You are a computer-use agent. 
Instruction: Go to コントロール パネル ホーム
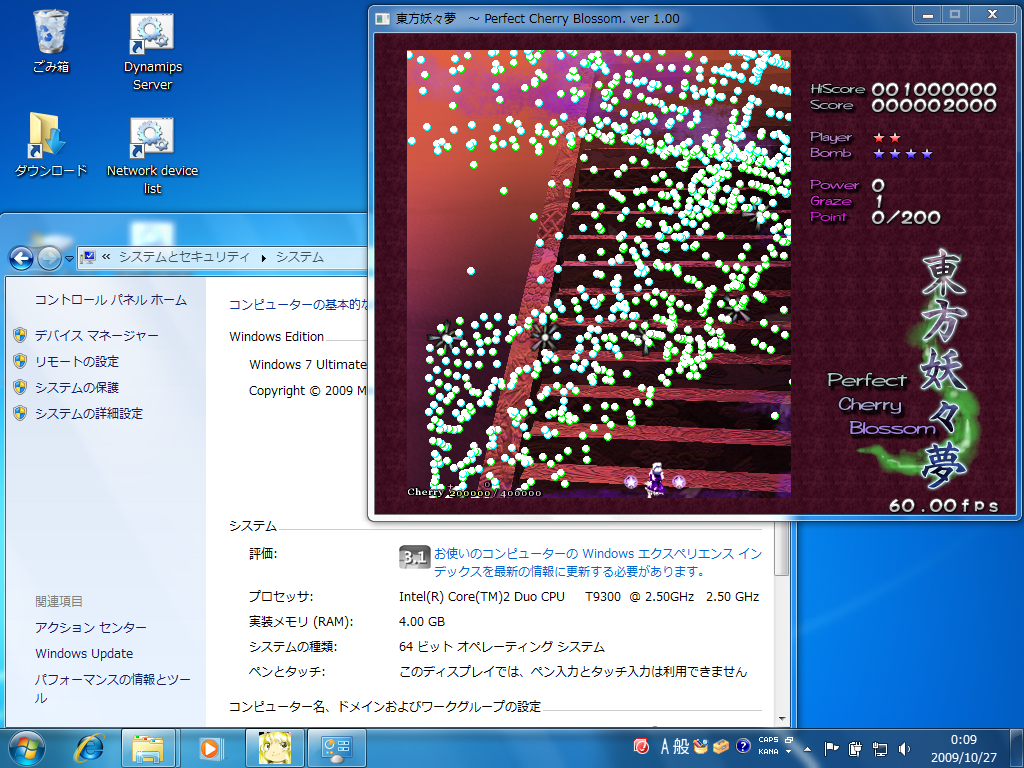tap(110, 299)
